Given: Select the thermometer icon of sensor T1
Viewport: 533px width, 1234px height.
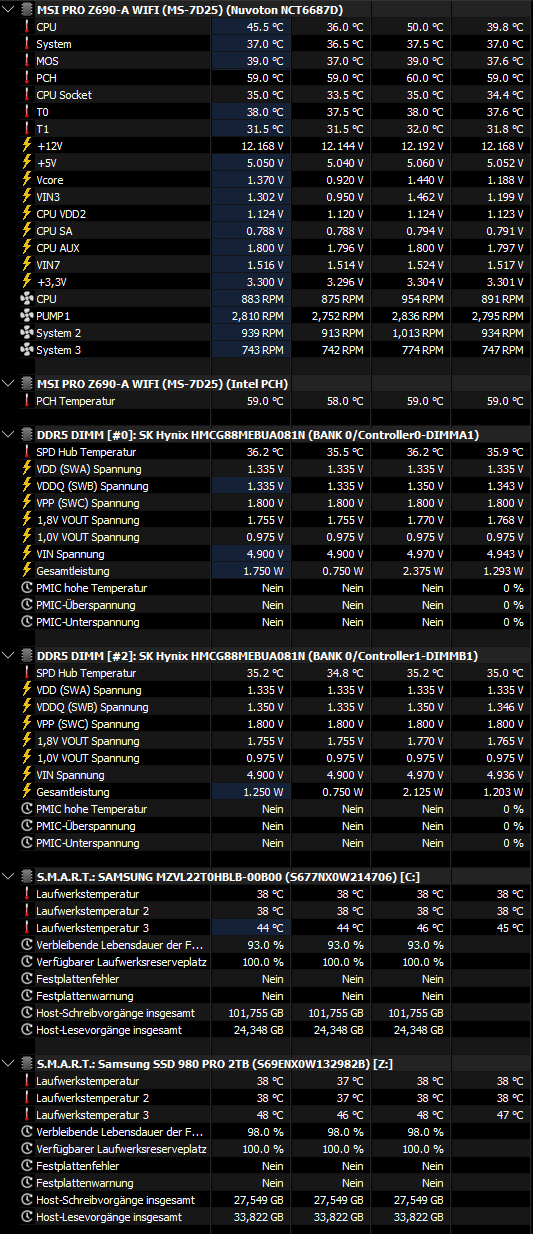Looking at the screenshot, I should 26,129.
